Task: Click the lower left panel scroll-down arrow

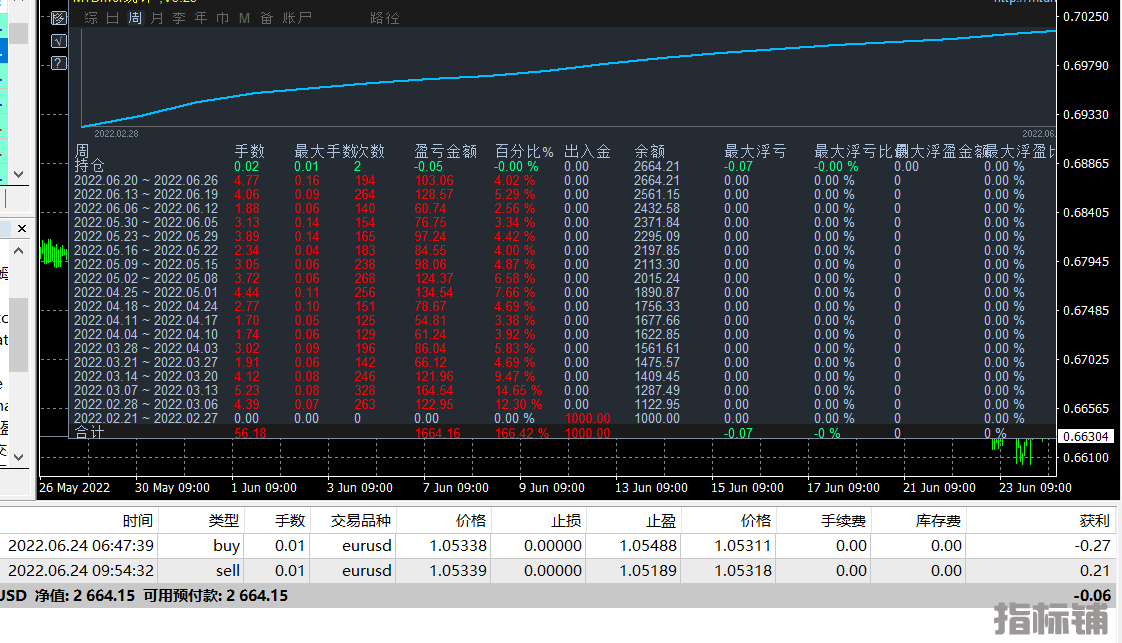Action: pyautogui.click(x=19, y=456)
